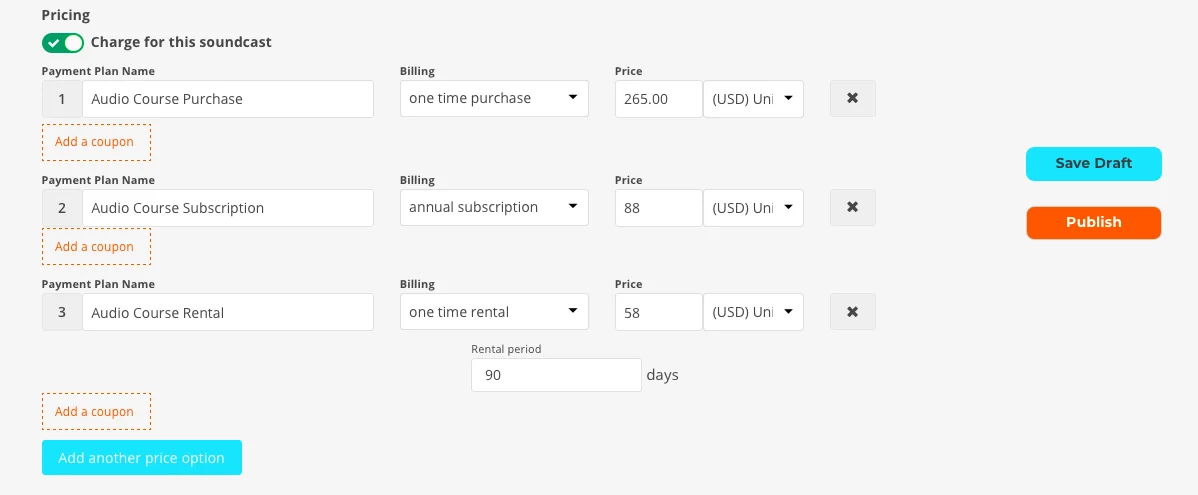
Task: Edit the Audio Course Rental name field
Action: tap(228, 312)
